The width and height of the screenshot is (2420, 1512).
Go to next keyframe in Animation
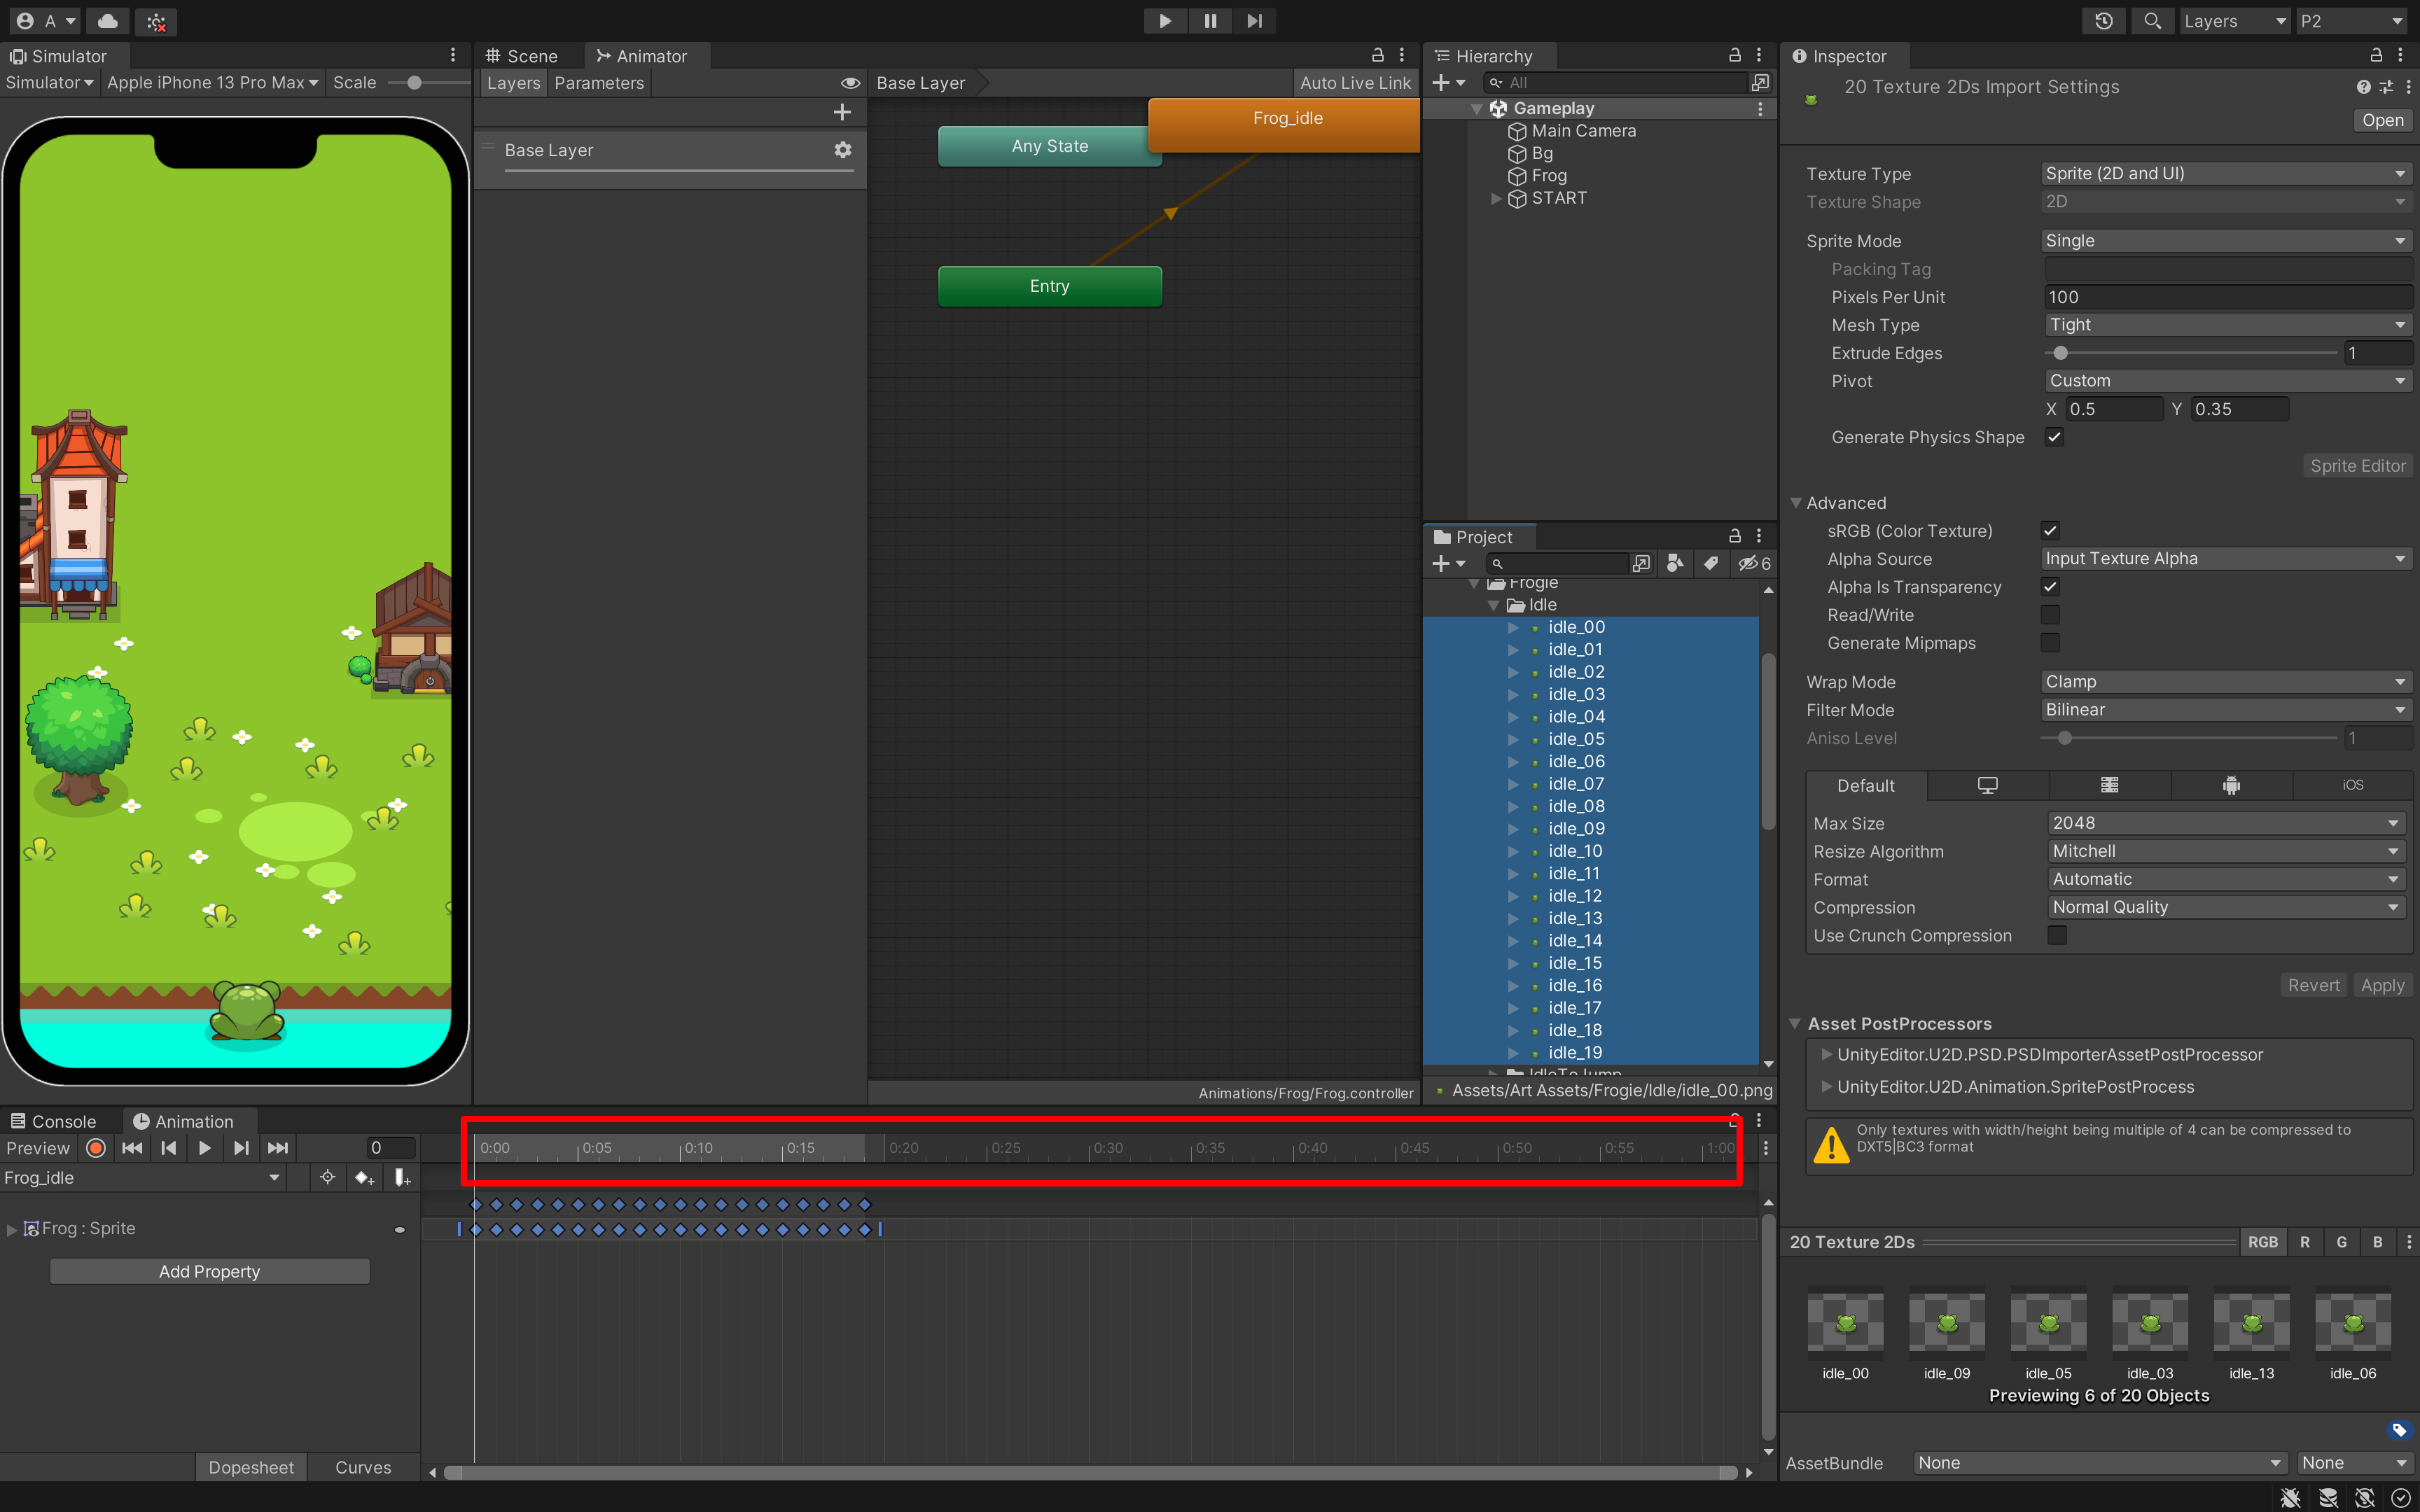[x=241, y=1148]
